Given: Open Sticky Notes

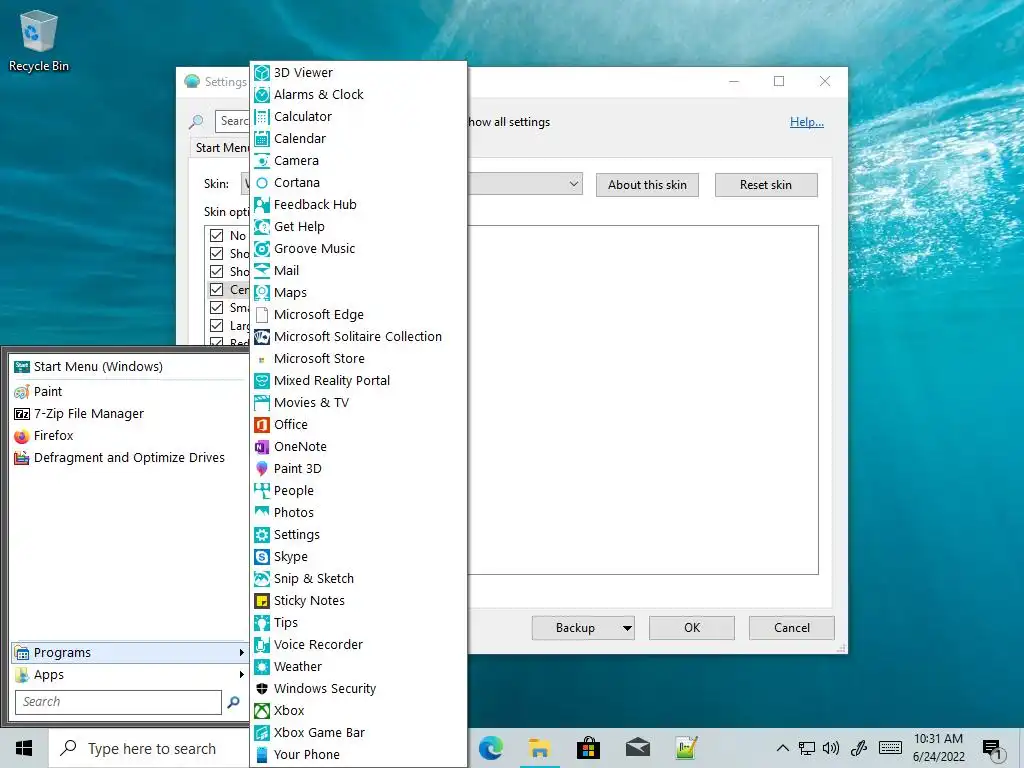Looking at the screenshot, I should 359,601.
